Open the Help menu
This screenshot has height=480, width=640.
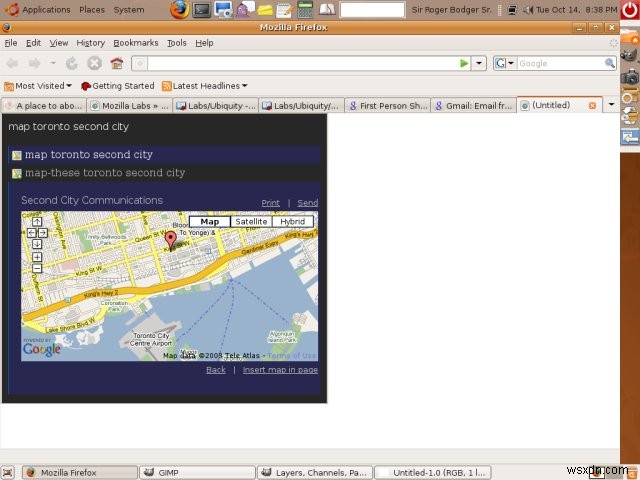(204, 43)
